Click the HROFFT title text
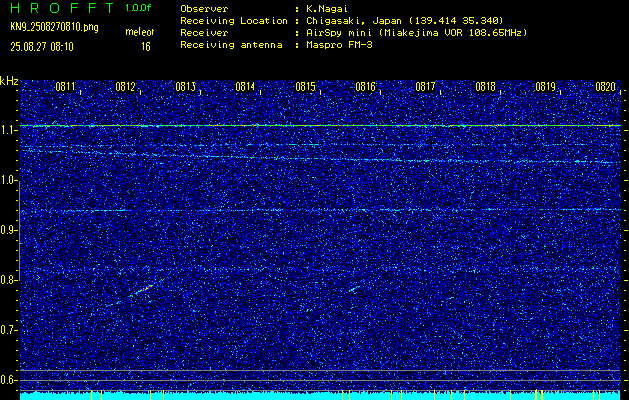Viewport: 629px width, 400px height. (62, 8)
